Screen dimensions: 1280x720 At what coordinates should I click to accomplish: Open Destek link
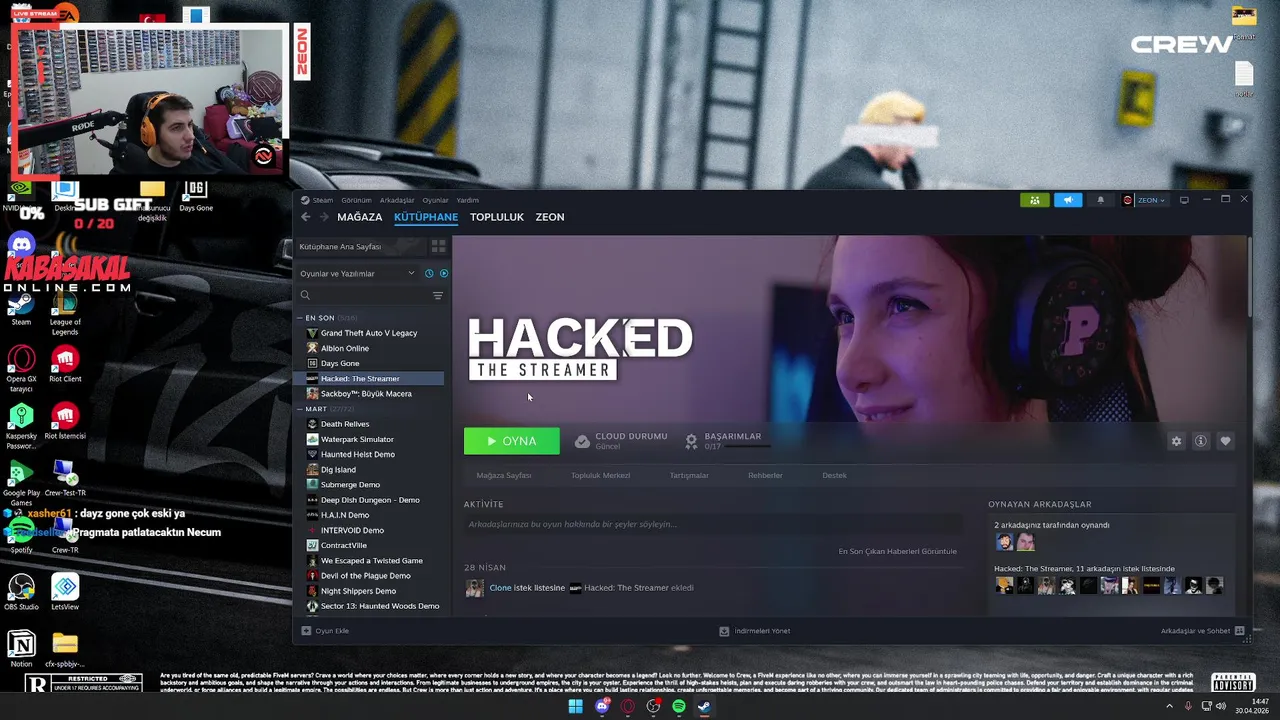pos(834,476)
